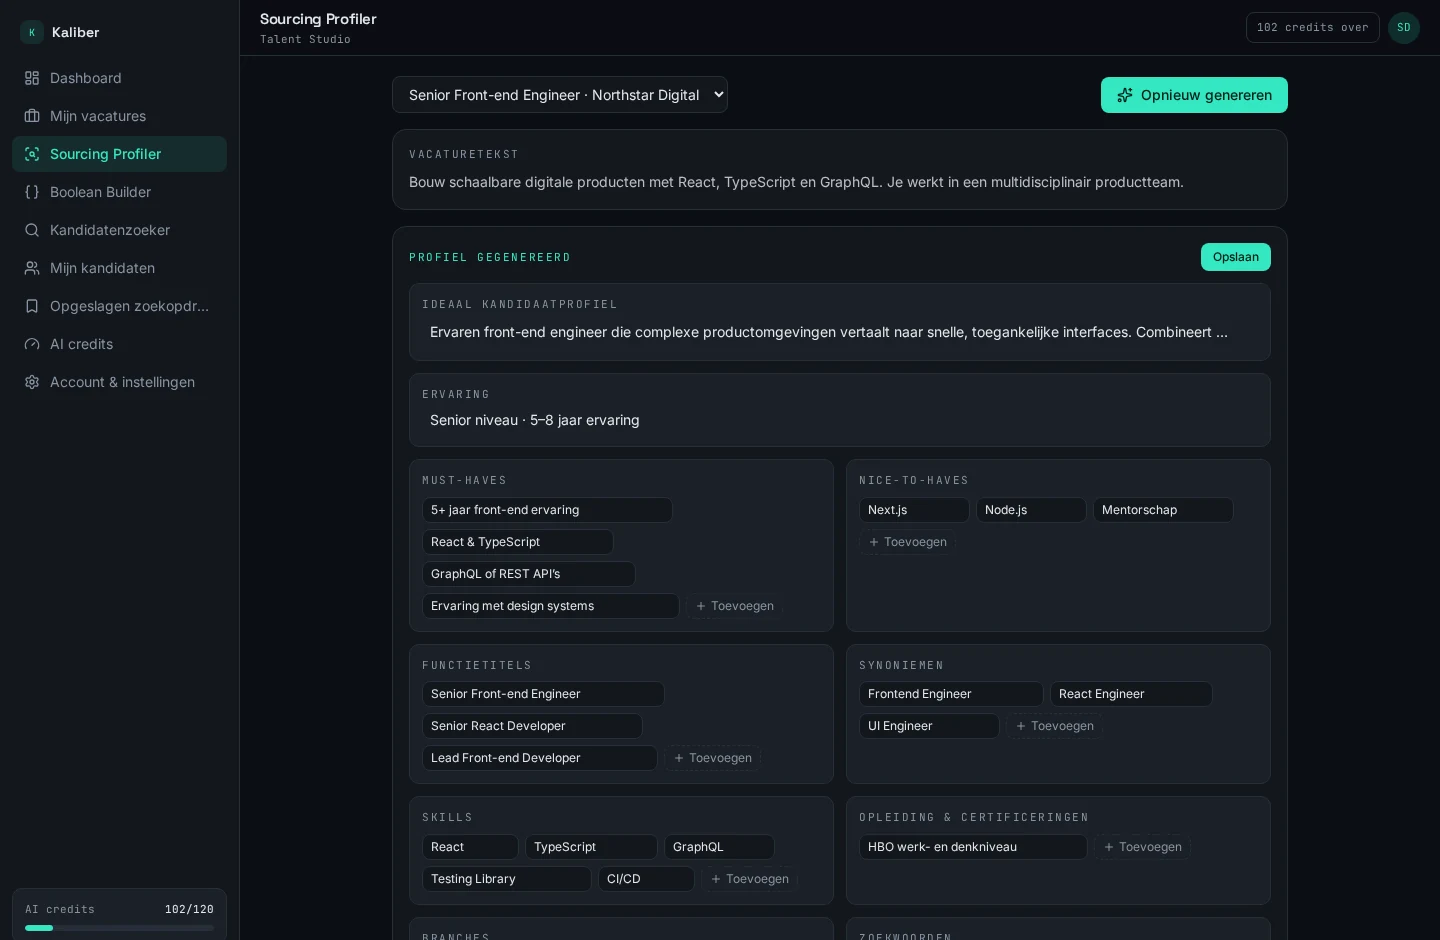Click the magnifier icon for Kandidatenzoeker
Screen dimensions: 1440x940
pyautogui.click(x=32, y=230)
